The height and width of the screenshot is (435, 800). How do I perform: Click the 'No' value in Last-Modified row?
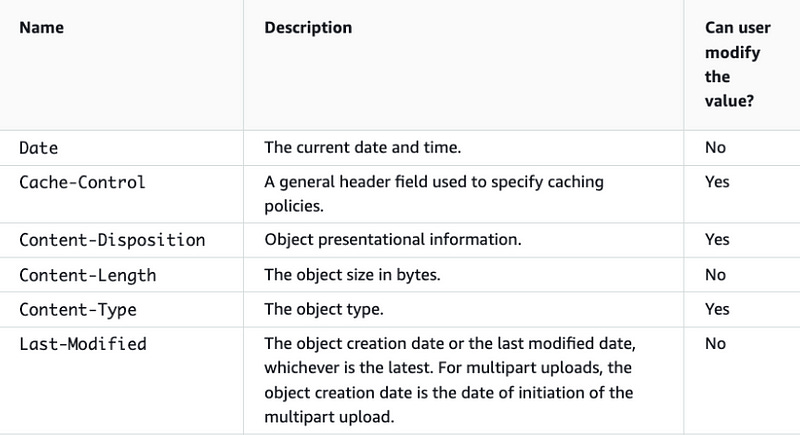click(x=715, y=344)
